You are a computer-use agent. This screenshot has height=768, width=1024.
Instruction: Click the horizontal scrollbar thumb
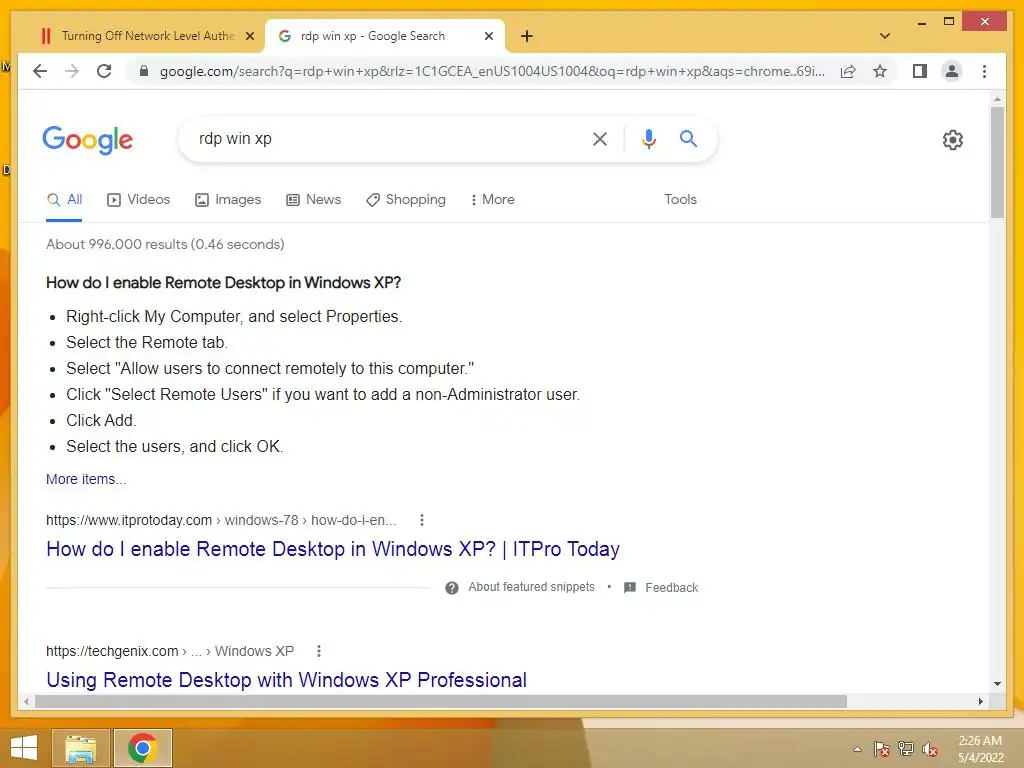[x=441, y=701]
